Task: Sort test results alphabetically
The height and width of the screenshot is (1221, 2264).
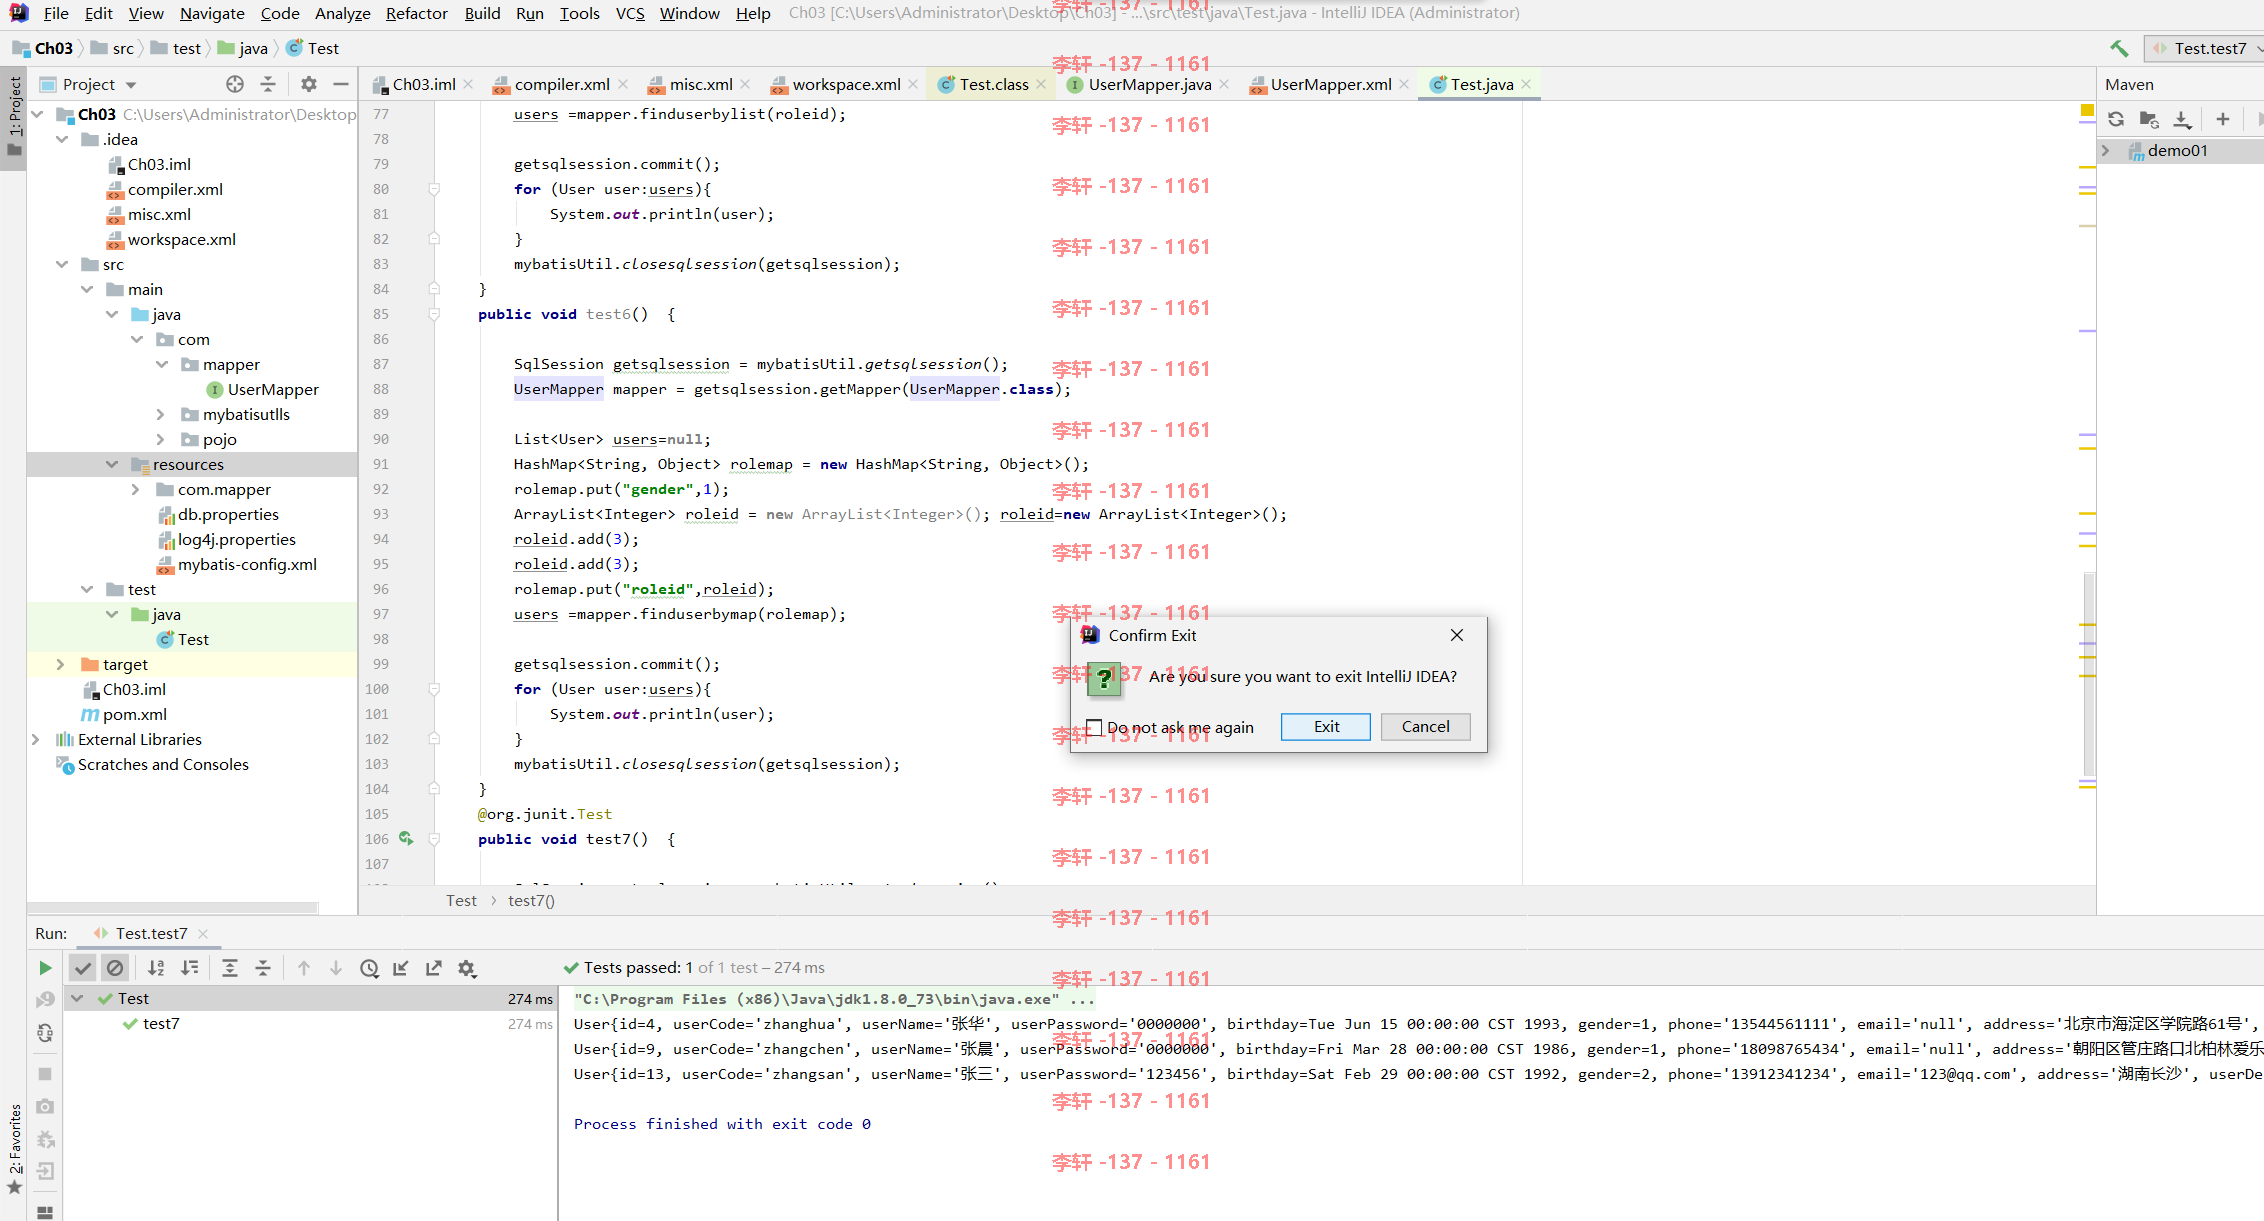Action: [x=156, y=968]
